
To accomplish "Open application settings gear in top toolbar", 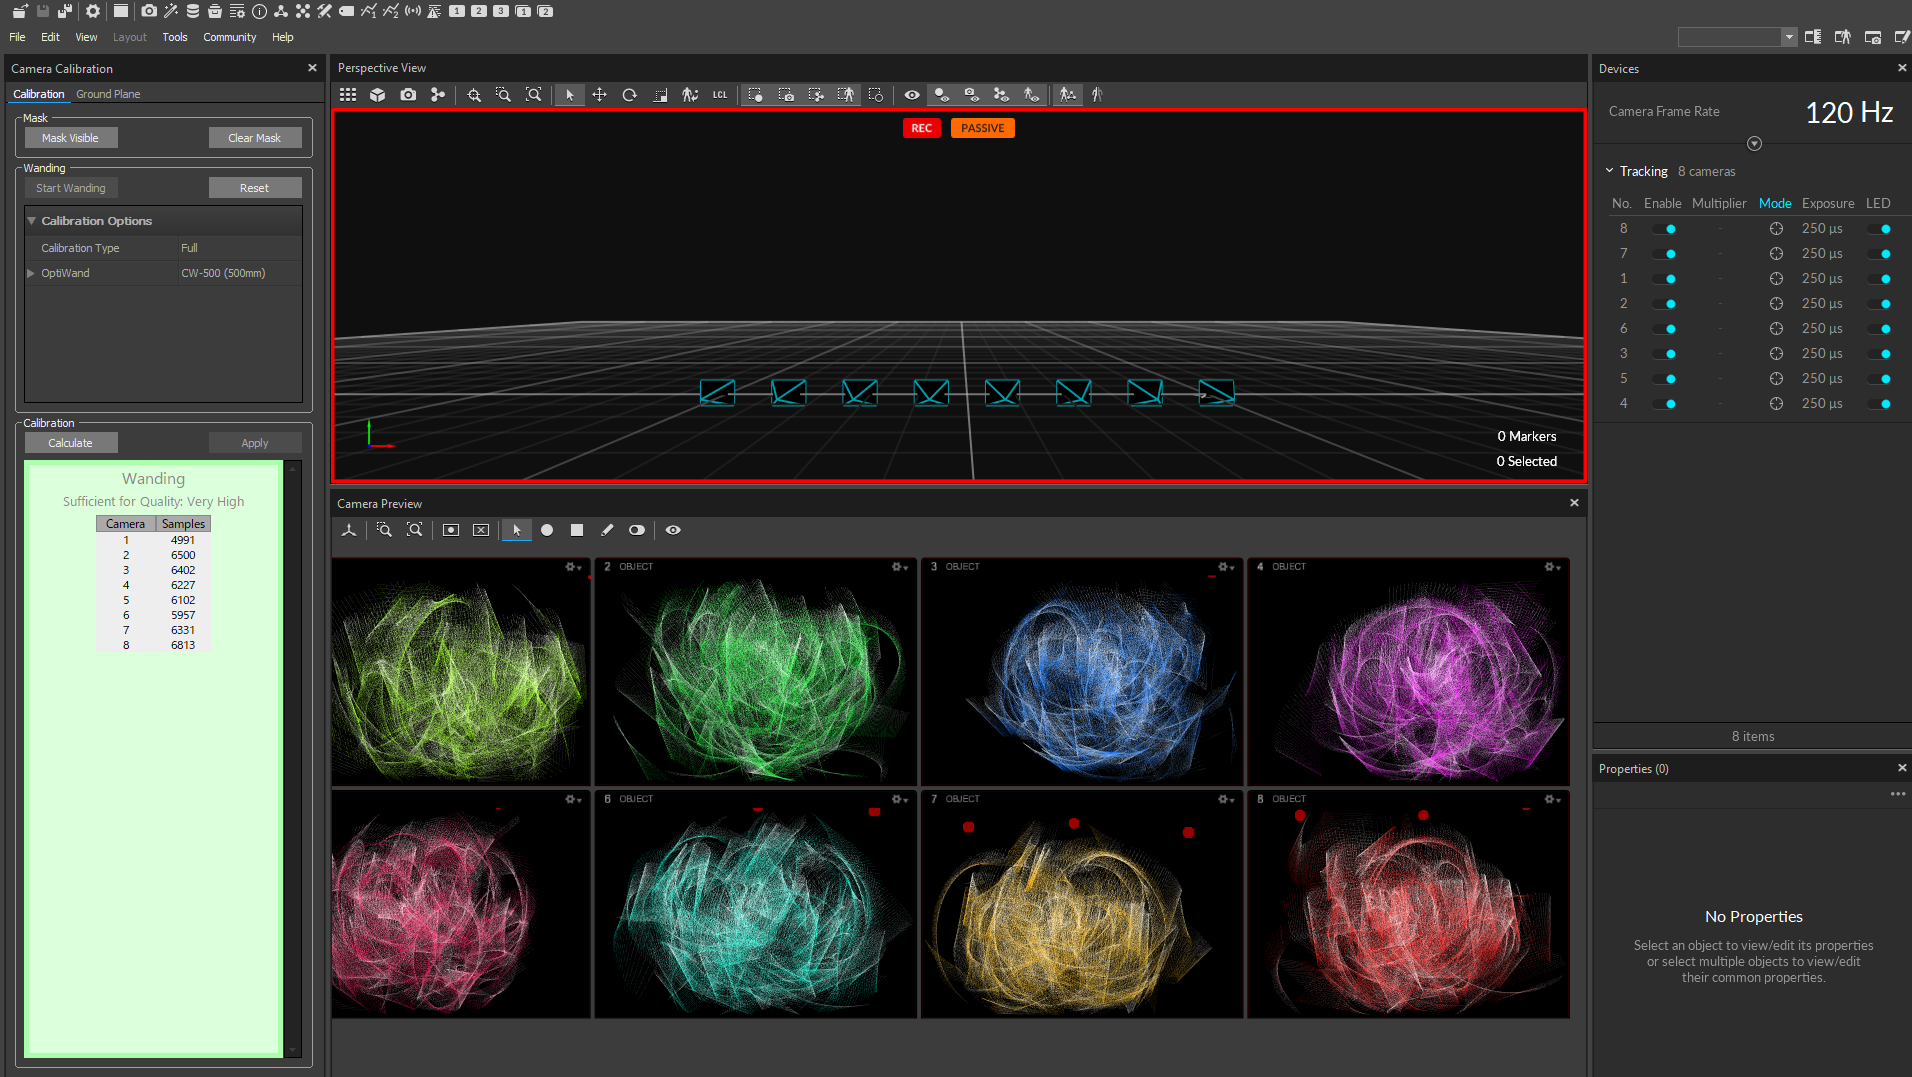I will click(93, 11).
